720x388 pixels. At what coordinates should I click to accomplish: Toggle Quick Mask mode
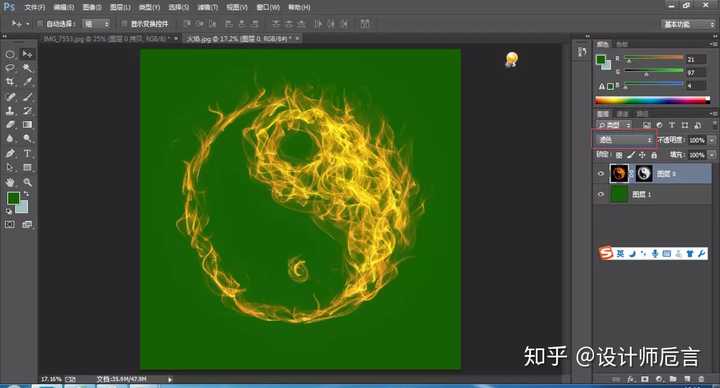10,225
